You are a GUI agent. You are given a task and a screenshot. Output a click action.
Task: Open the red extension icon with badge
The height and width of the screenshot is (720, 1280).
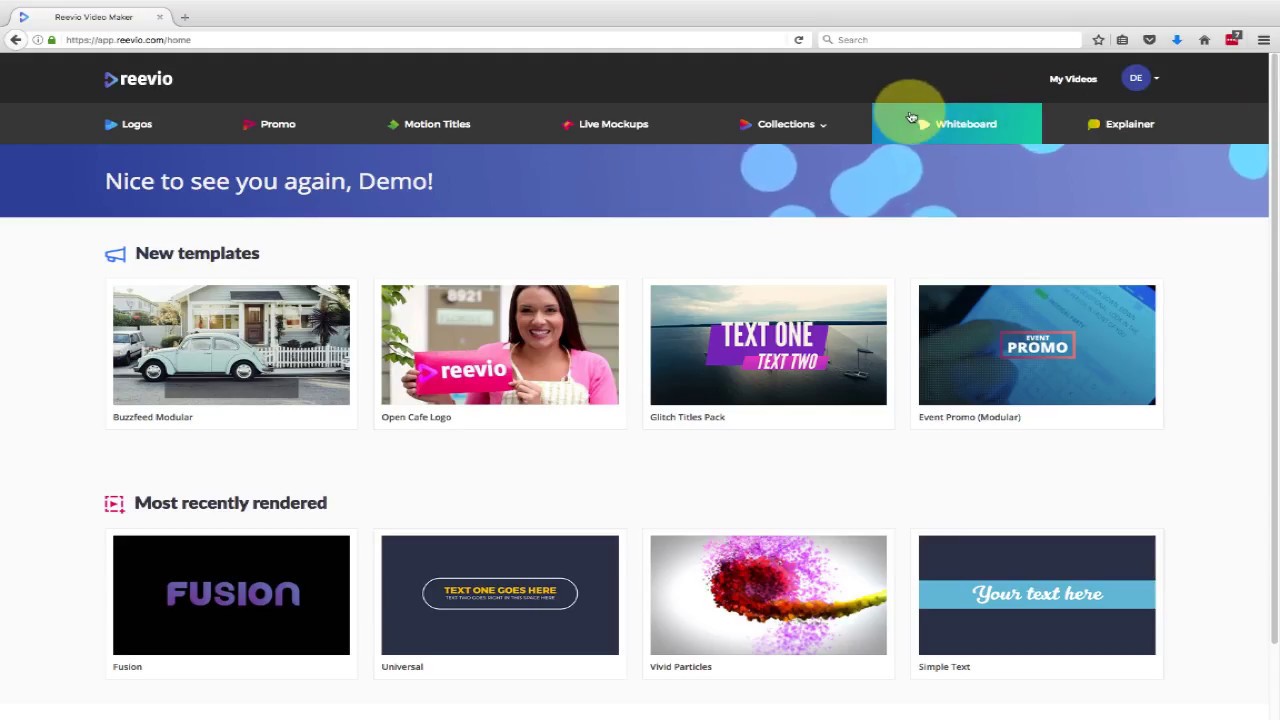click(x=1233, y=39)
